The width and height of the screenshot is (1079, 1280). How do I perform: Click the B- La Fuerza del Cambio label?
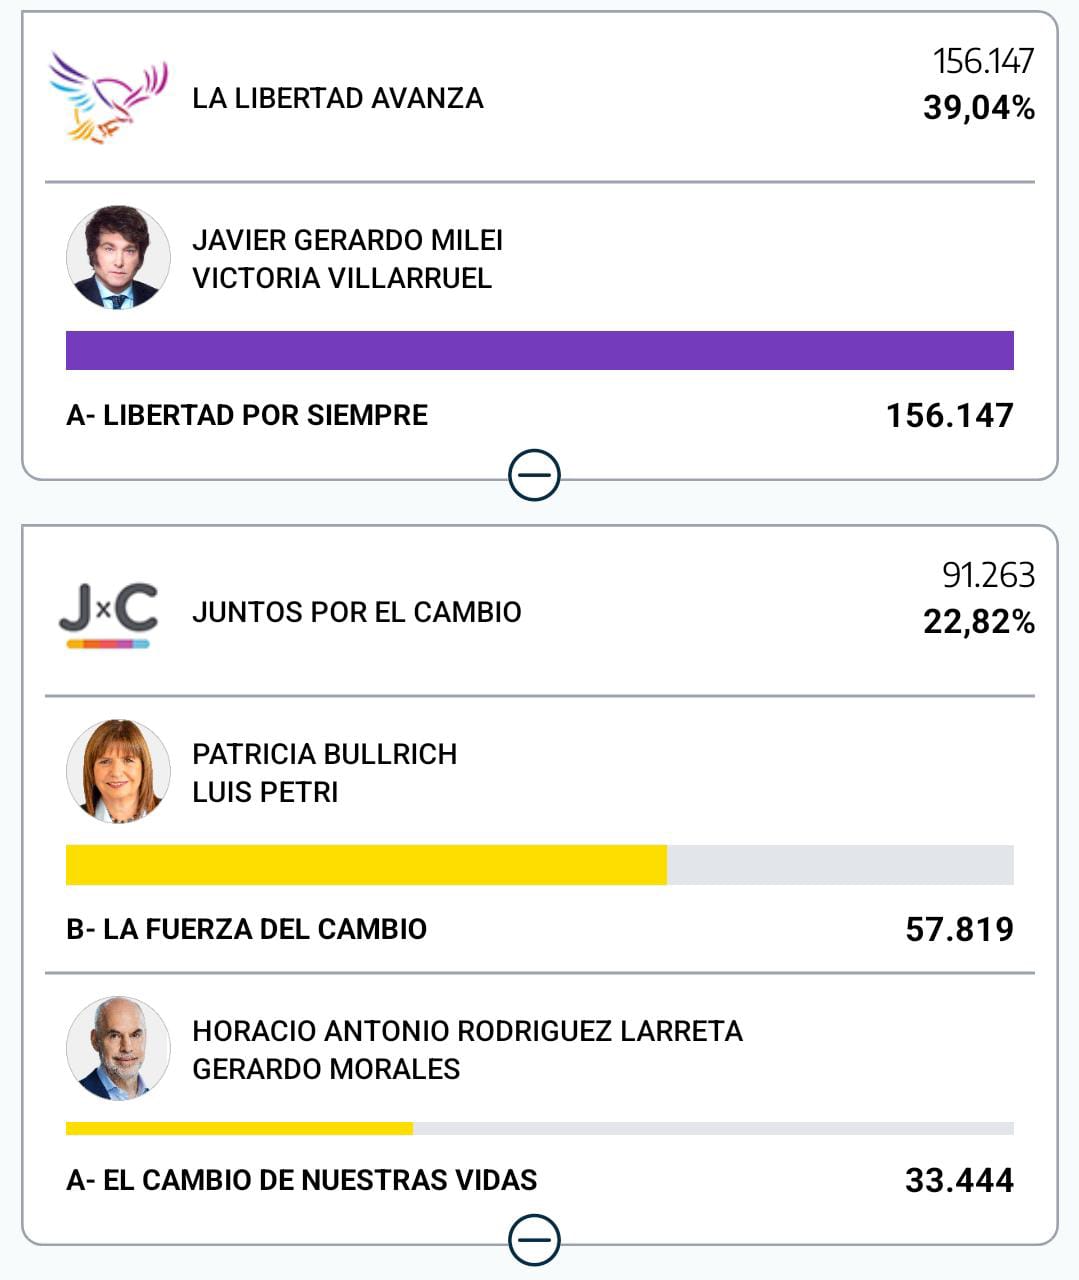tap(246, 929)
